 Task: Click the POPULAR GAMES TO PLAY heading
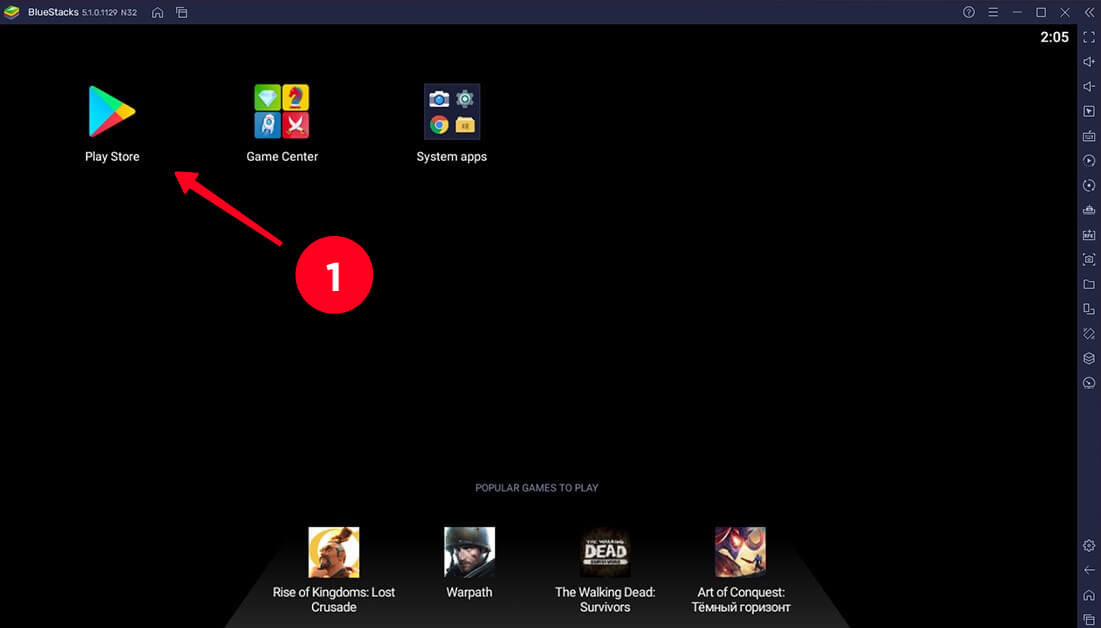(536, 488)
